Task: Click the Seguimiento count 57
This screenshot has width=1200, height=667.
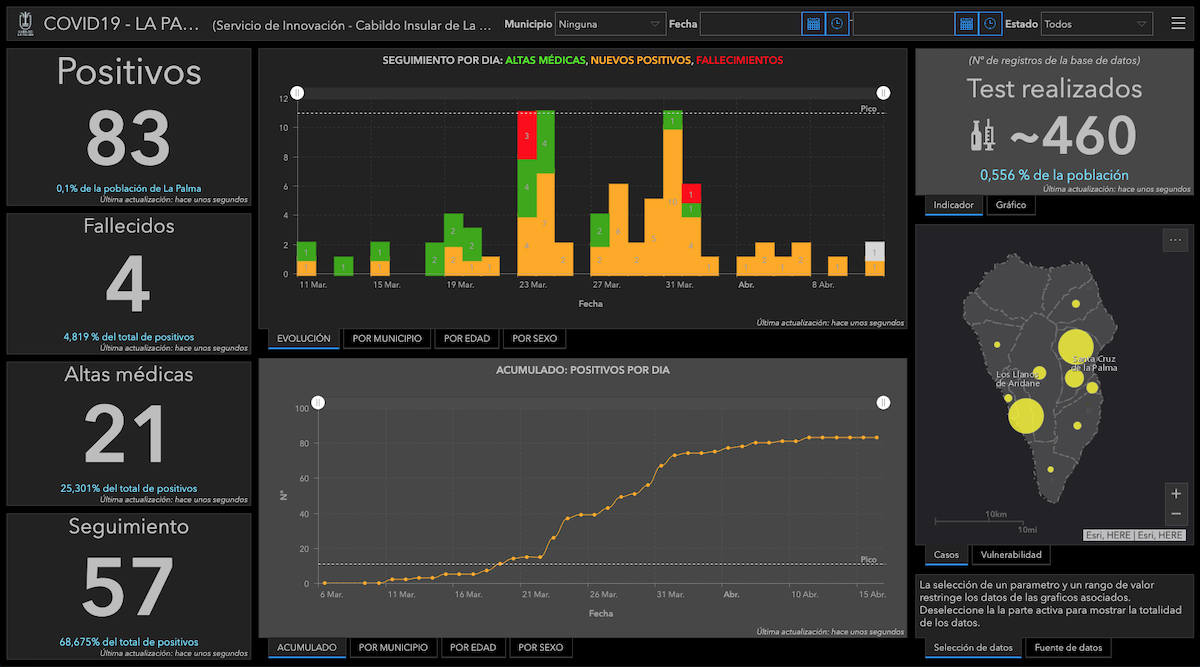Action: tap(129, 586)
